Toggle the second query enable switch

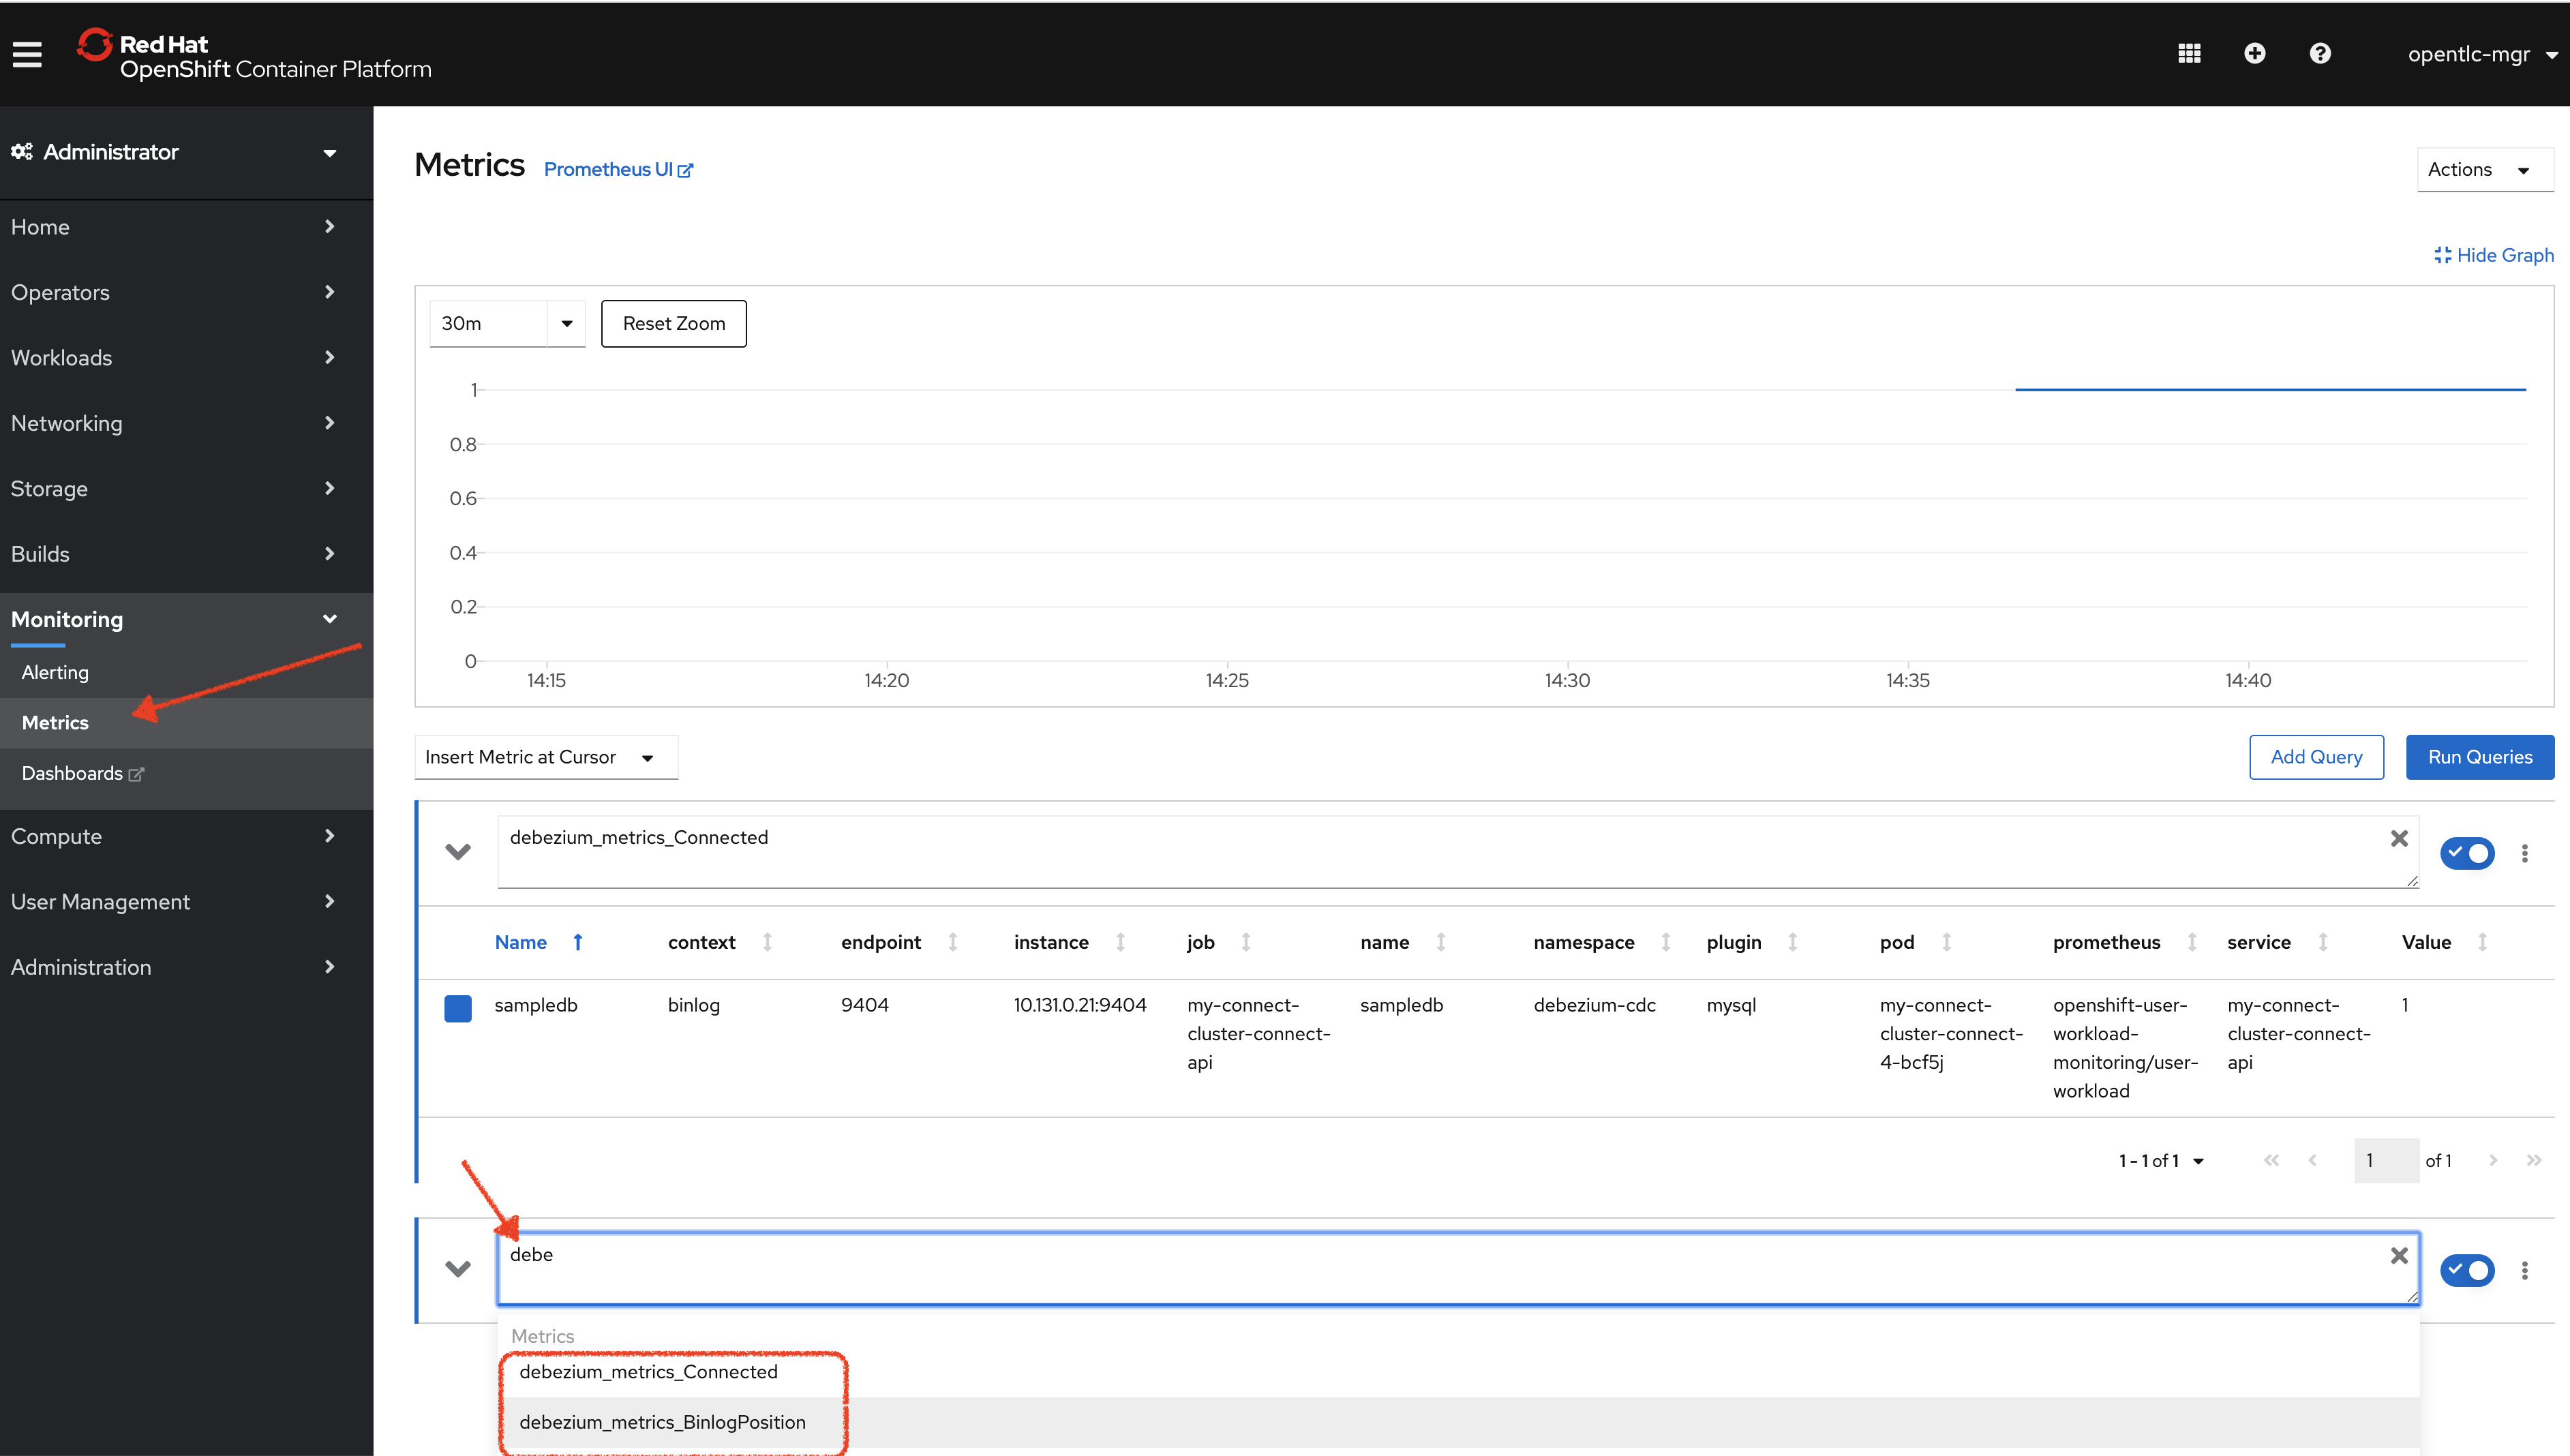[2468, 1269]
